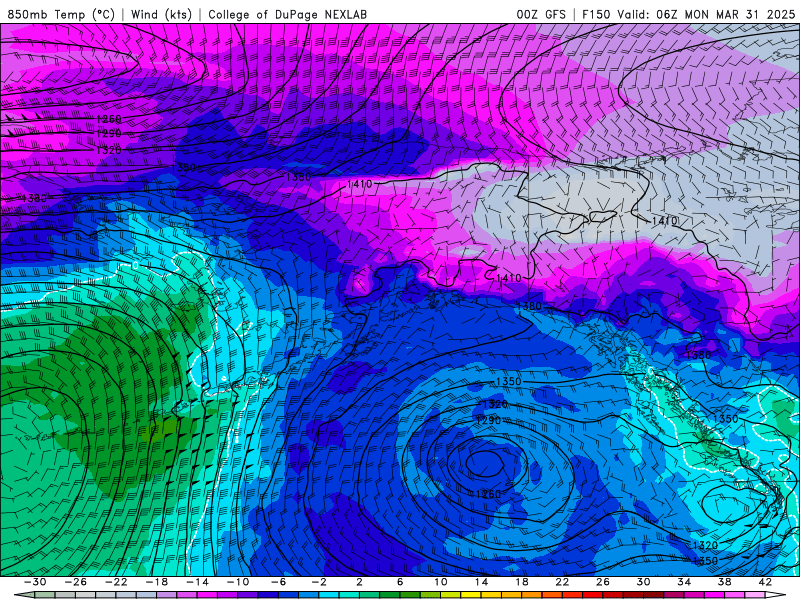Click the -26 colorbar label

[x=76, y=582]
